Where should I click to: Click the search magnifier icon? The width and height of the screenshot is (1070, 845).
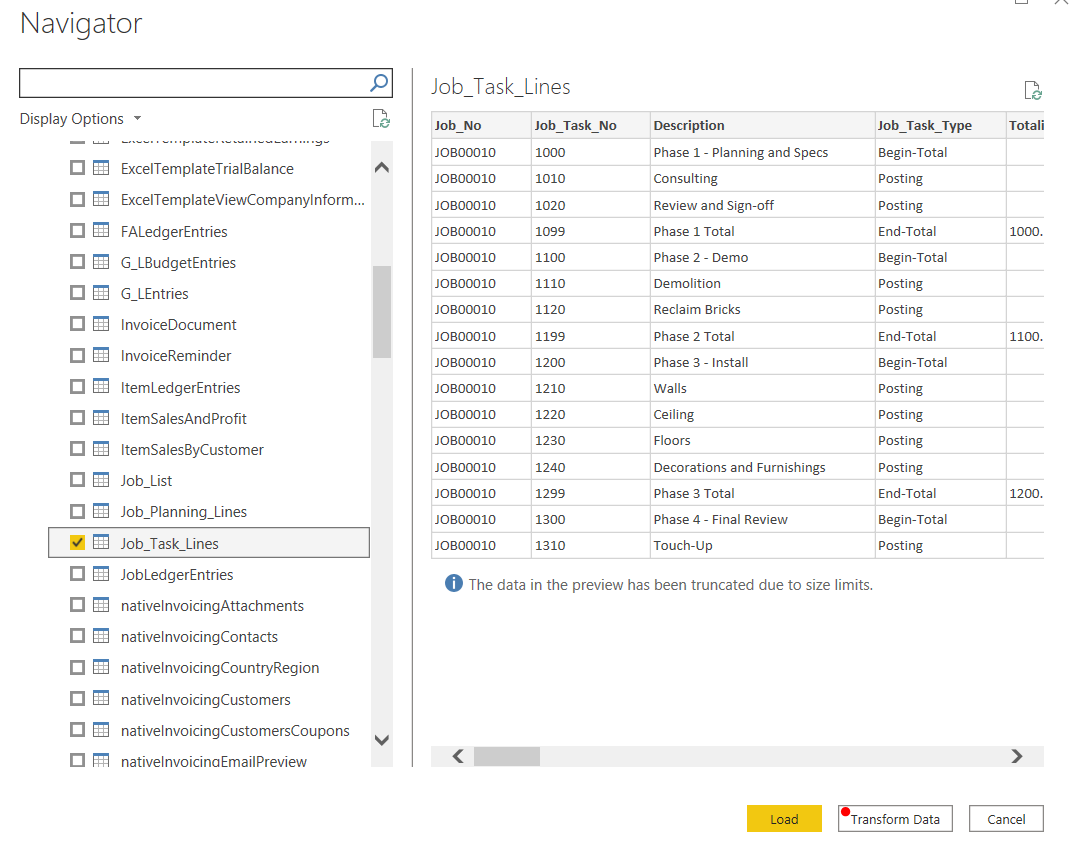coord(377,82)
